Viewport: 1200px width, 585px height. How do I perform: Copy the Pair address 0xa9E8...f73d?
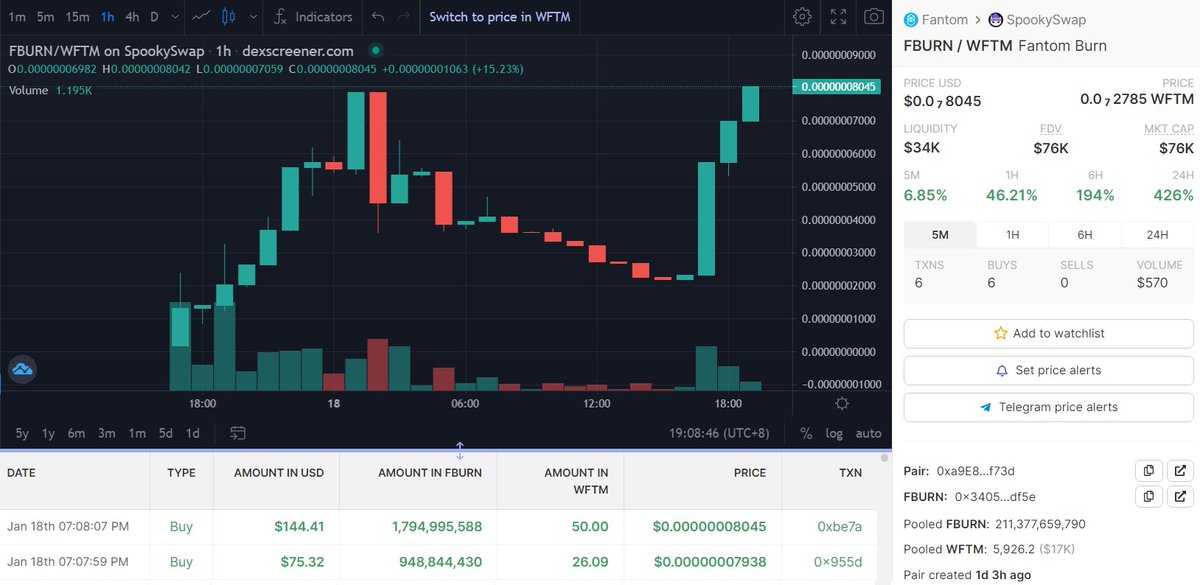1148,470
